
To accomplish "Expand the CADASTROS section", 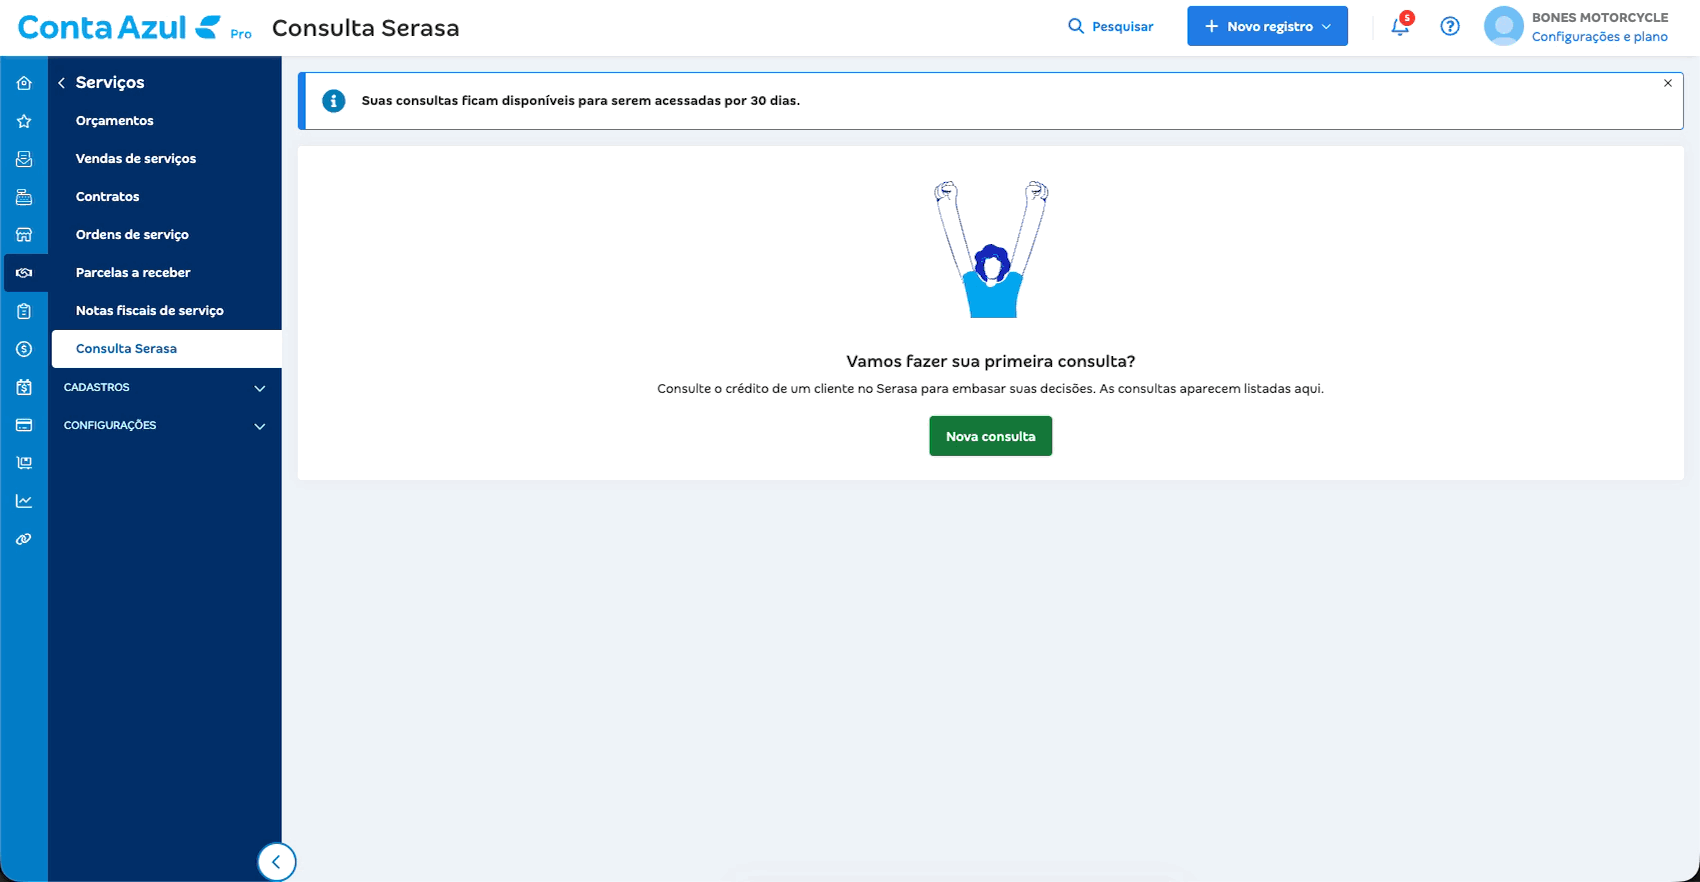I will click(x=166, y=387).
